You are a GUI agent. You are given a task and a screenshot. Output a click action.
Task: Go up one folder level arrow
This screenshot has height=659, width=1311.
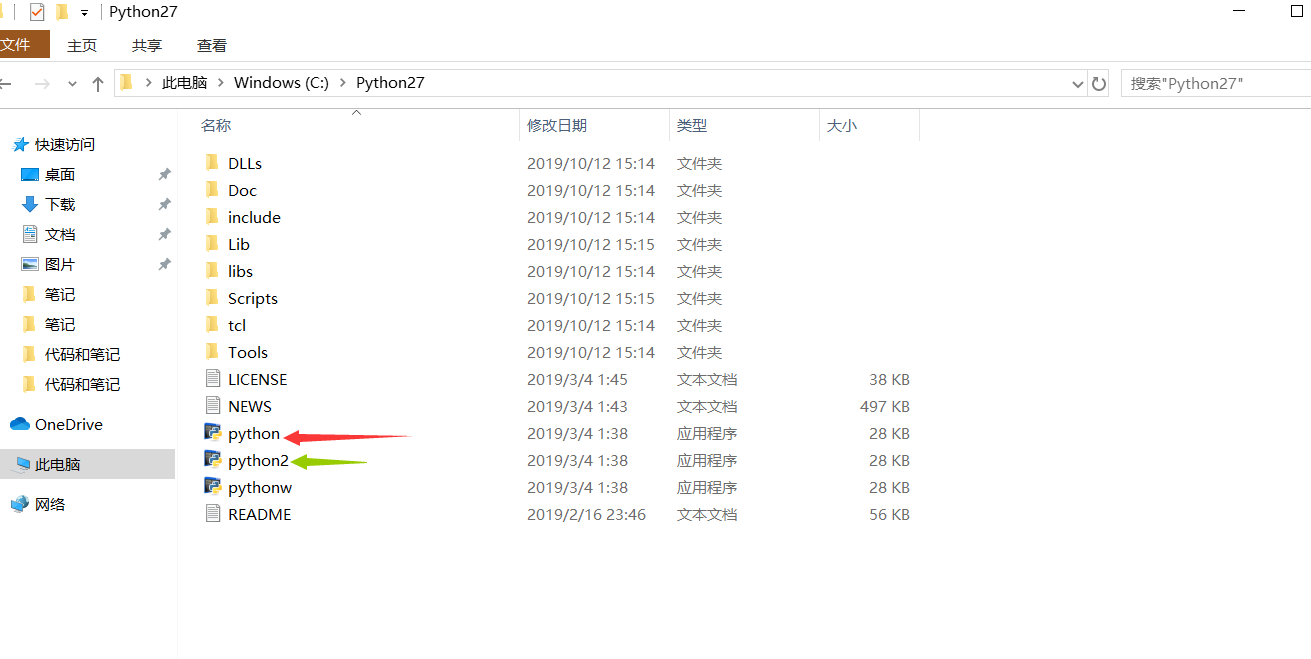pyautogui.click(x=98, y=84)
